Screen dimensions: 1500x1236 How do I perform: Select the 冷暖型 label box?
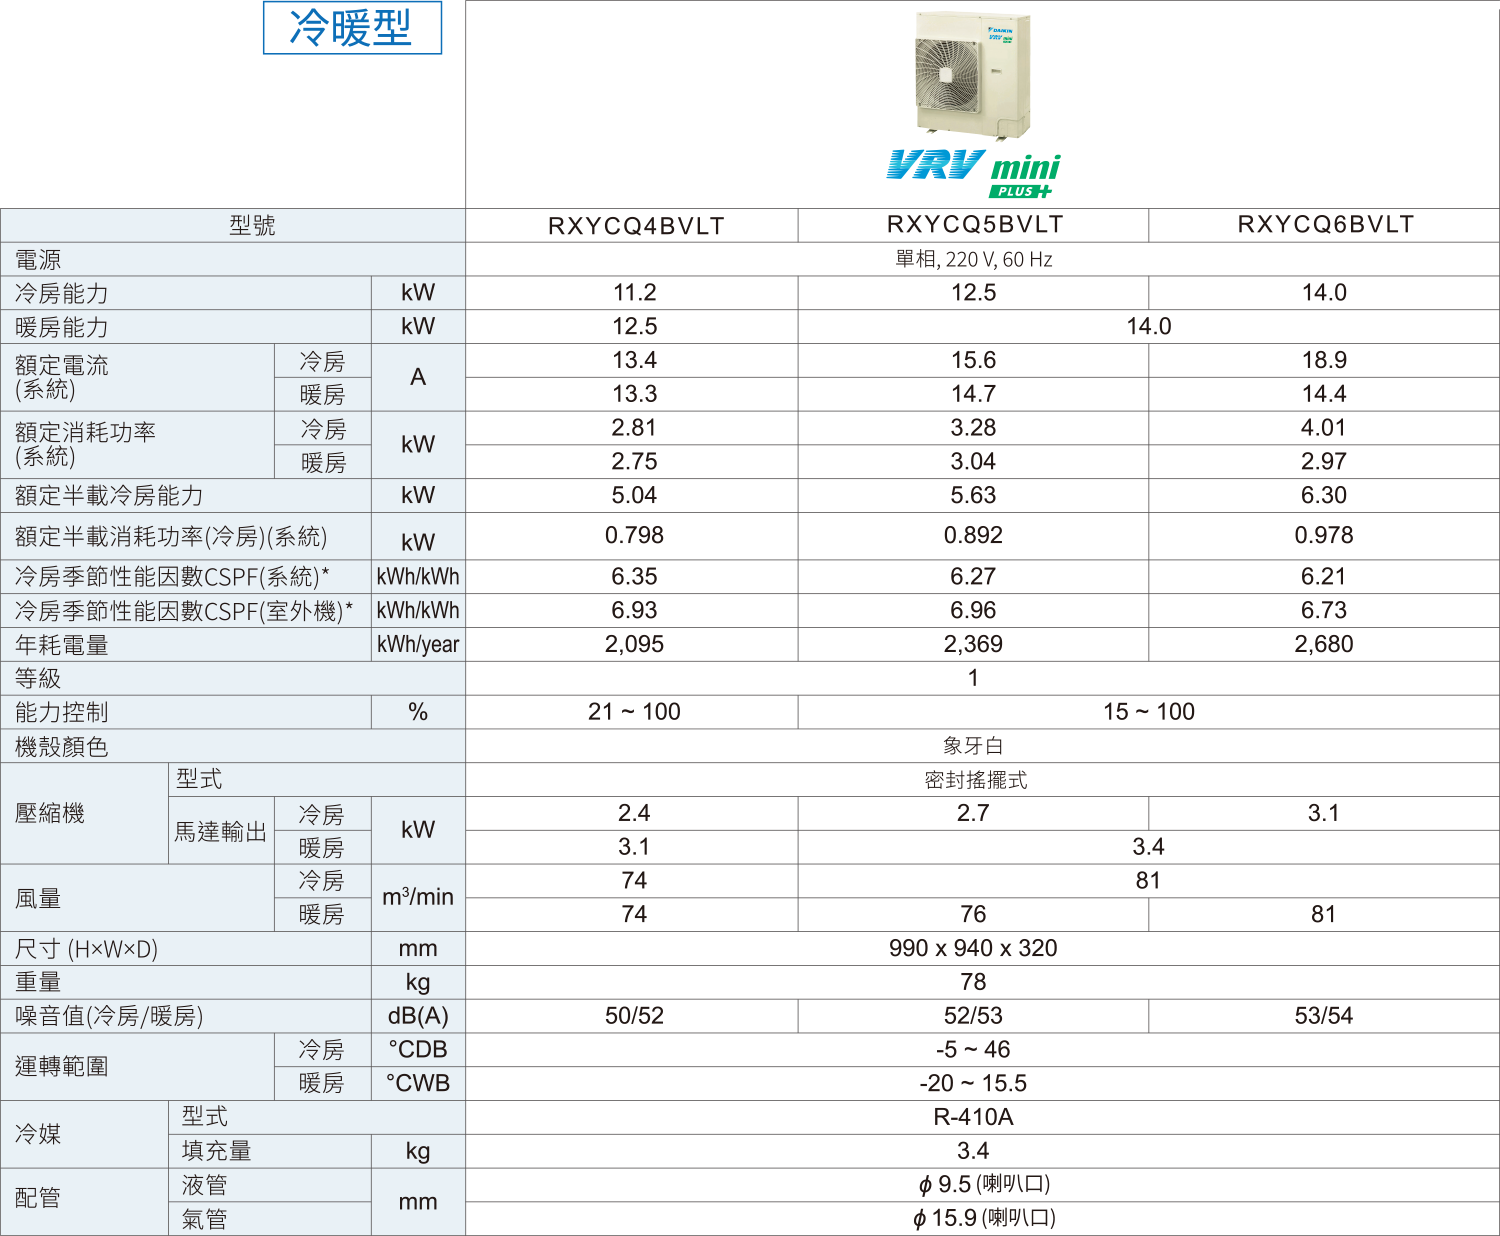[x=352, y=28]
